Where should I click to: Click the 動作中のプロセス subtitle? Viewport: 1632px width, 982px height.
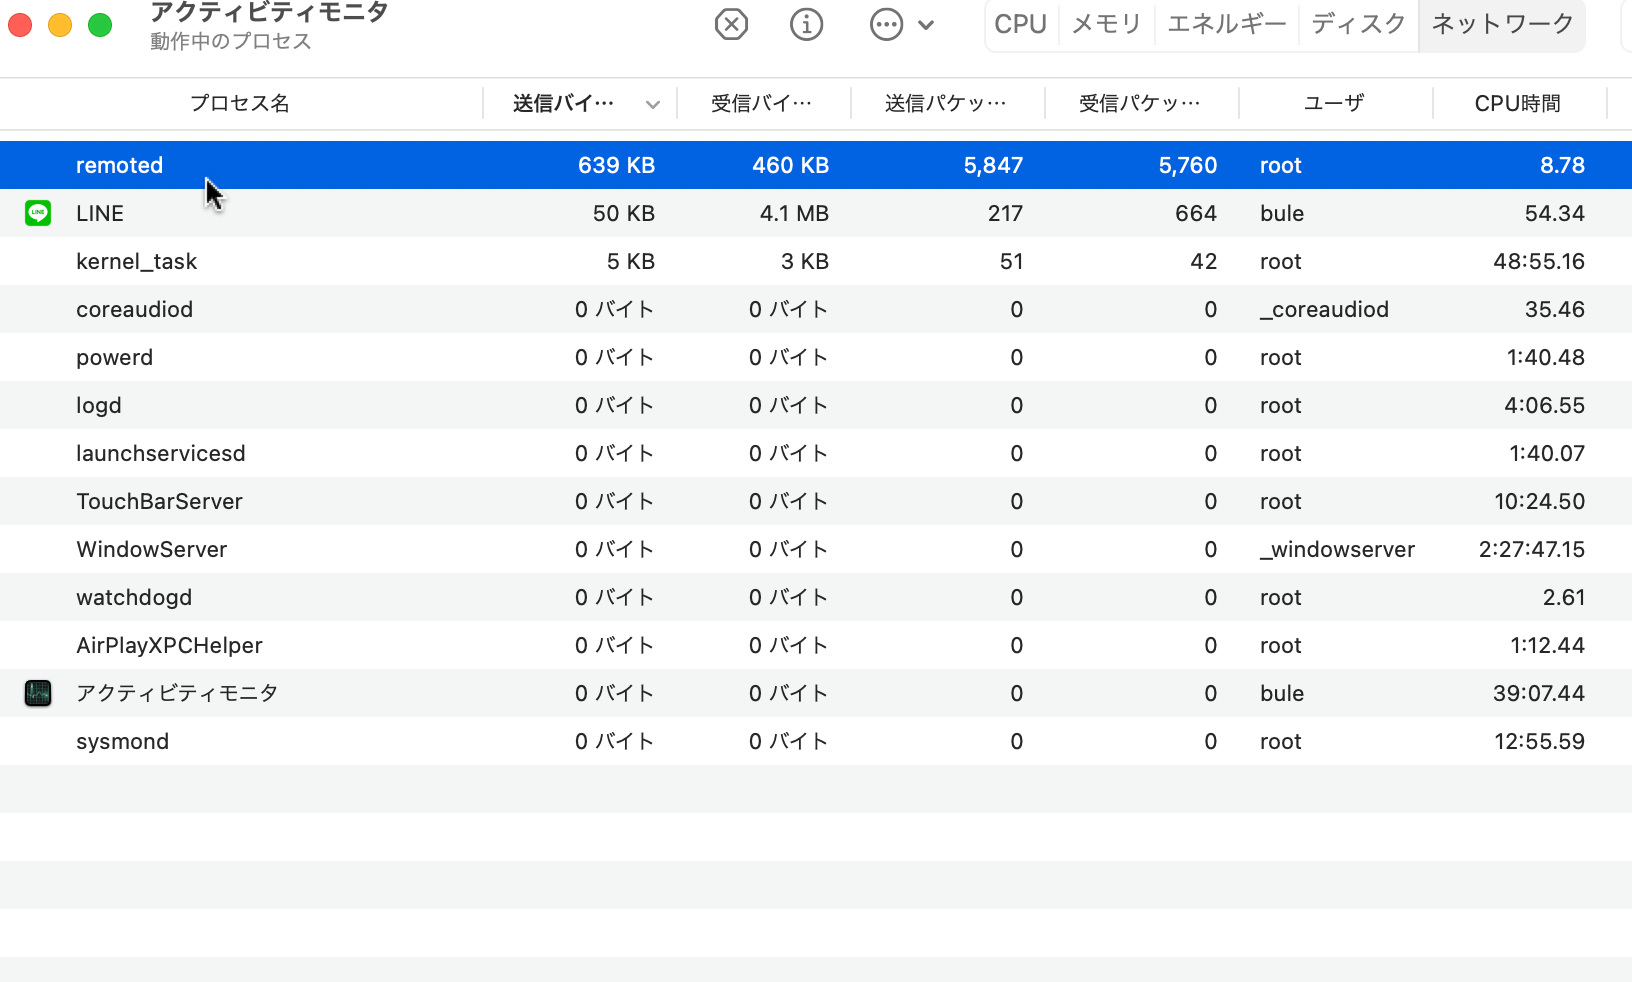(231, 41)
